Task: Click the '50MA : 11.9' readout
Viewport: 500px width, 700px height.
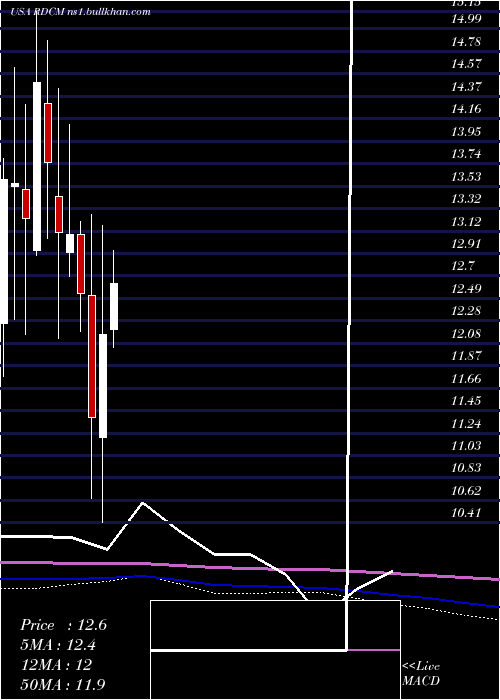Action: (63, 684)
